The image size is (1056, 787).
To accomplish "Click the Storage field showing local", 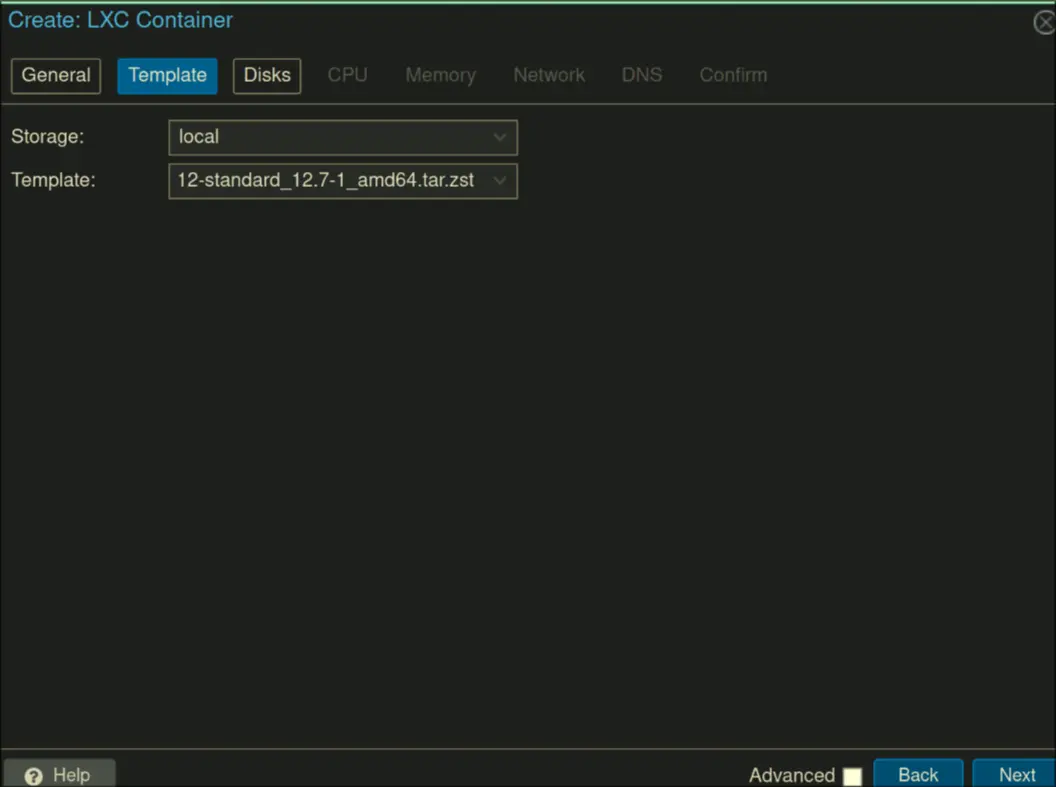I will [x=330, y=137].
